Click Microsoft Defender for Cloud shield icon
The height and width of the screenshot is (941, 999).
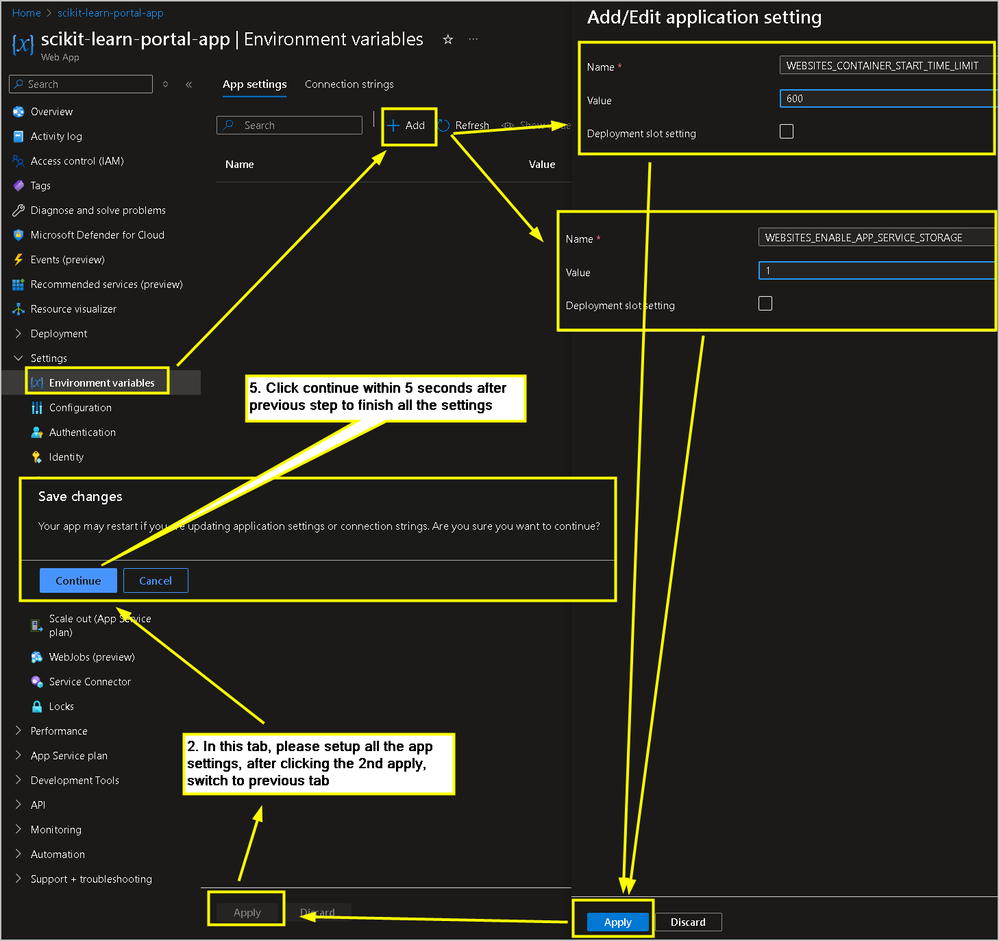(18, 235)
